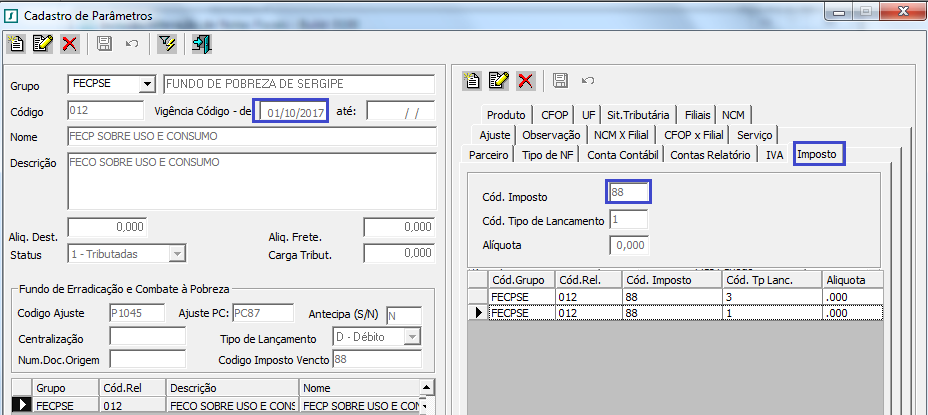The image size is (928, 415).
Task: Click the Edit record icon in main toolbar
Action: click(43, 43)
